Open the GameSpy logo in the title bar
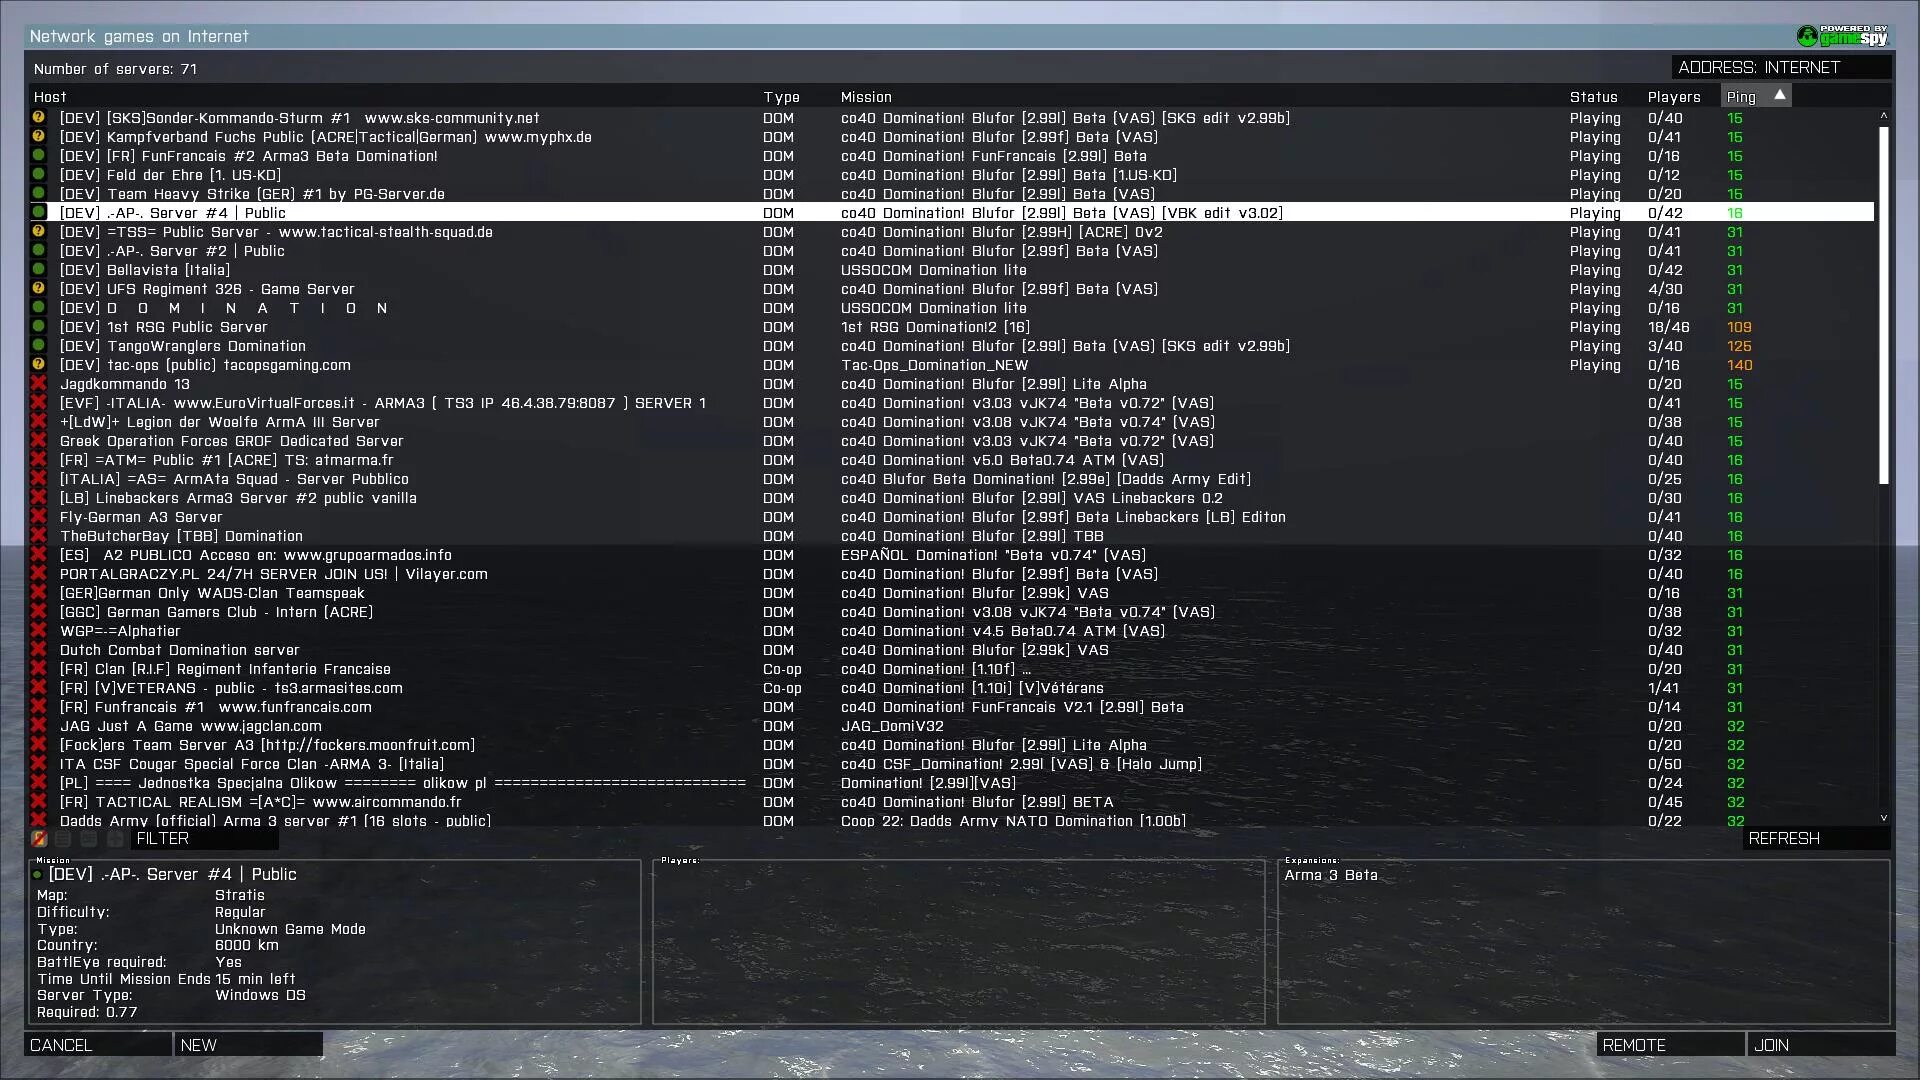 (x=1842, y=36)
